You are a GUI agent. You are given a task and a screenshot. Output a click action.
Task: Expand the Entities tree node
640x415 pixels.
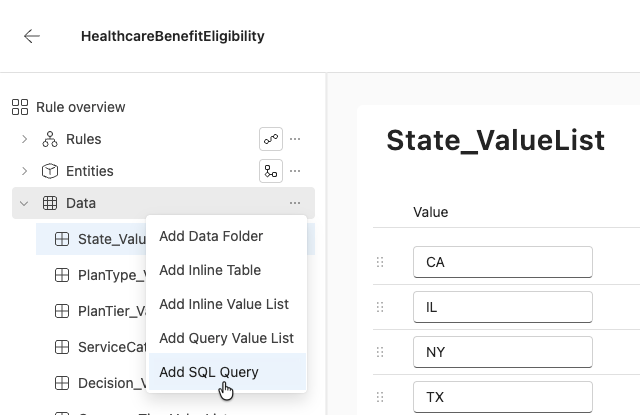click(x=24, y=171)
